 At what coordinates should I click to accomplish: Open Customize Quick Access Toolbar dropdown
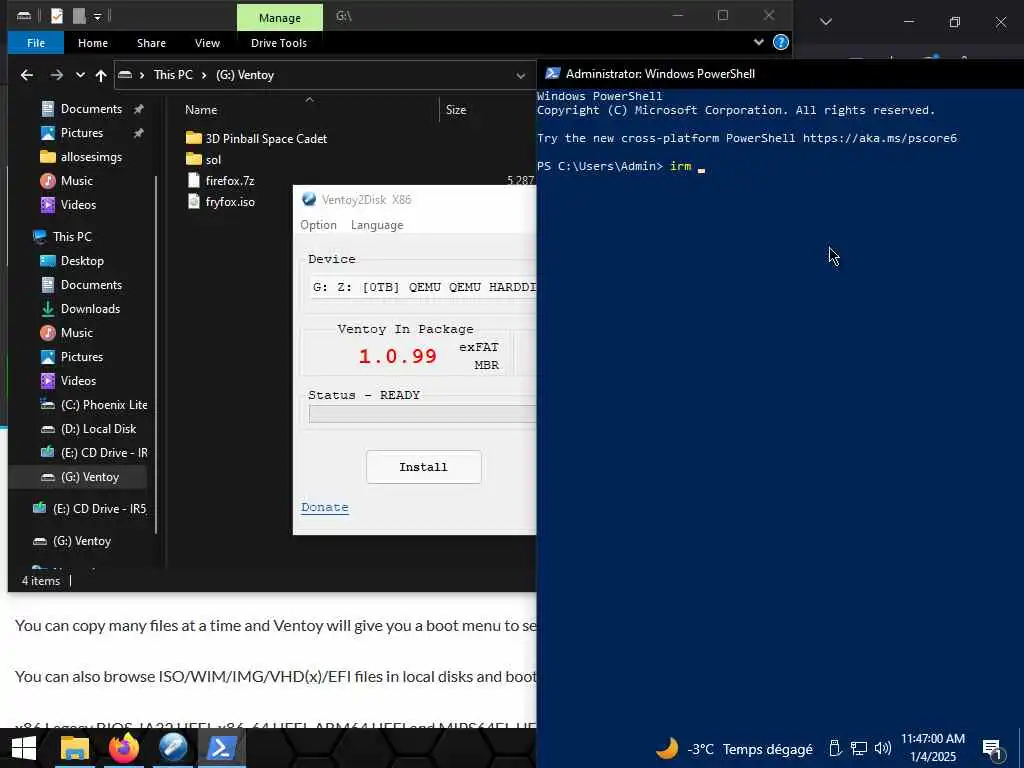coord(97,16)
